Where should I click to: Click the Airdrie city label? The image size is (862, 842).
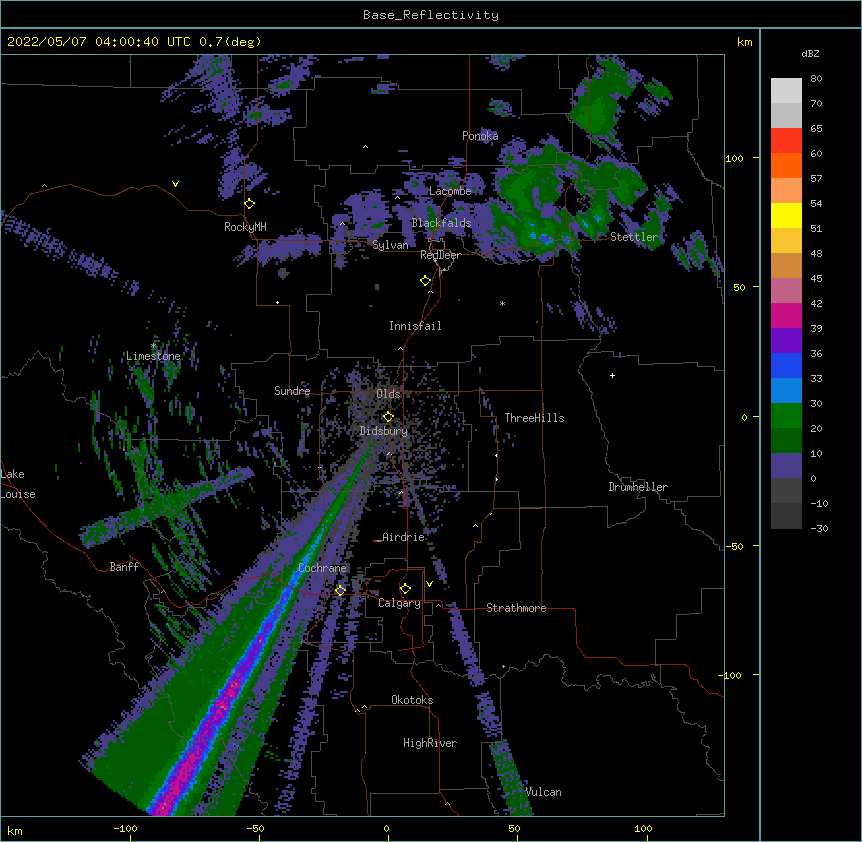pyautogui.click(x=403, y=537)
